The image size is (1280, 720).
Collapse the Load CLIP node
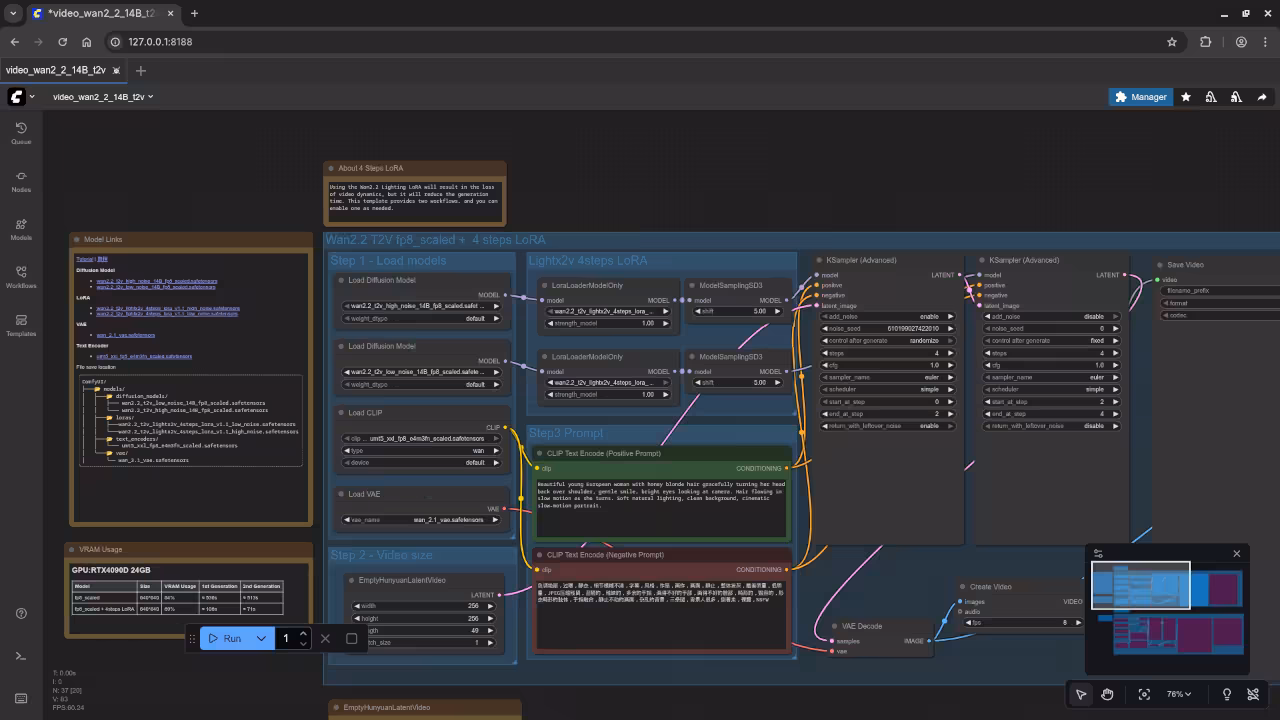[x=340, y=413]
